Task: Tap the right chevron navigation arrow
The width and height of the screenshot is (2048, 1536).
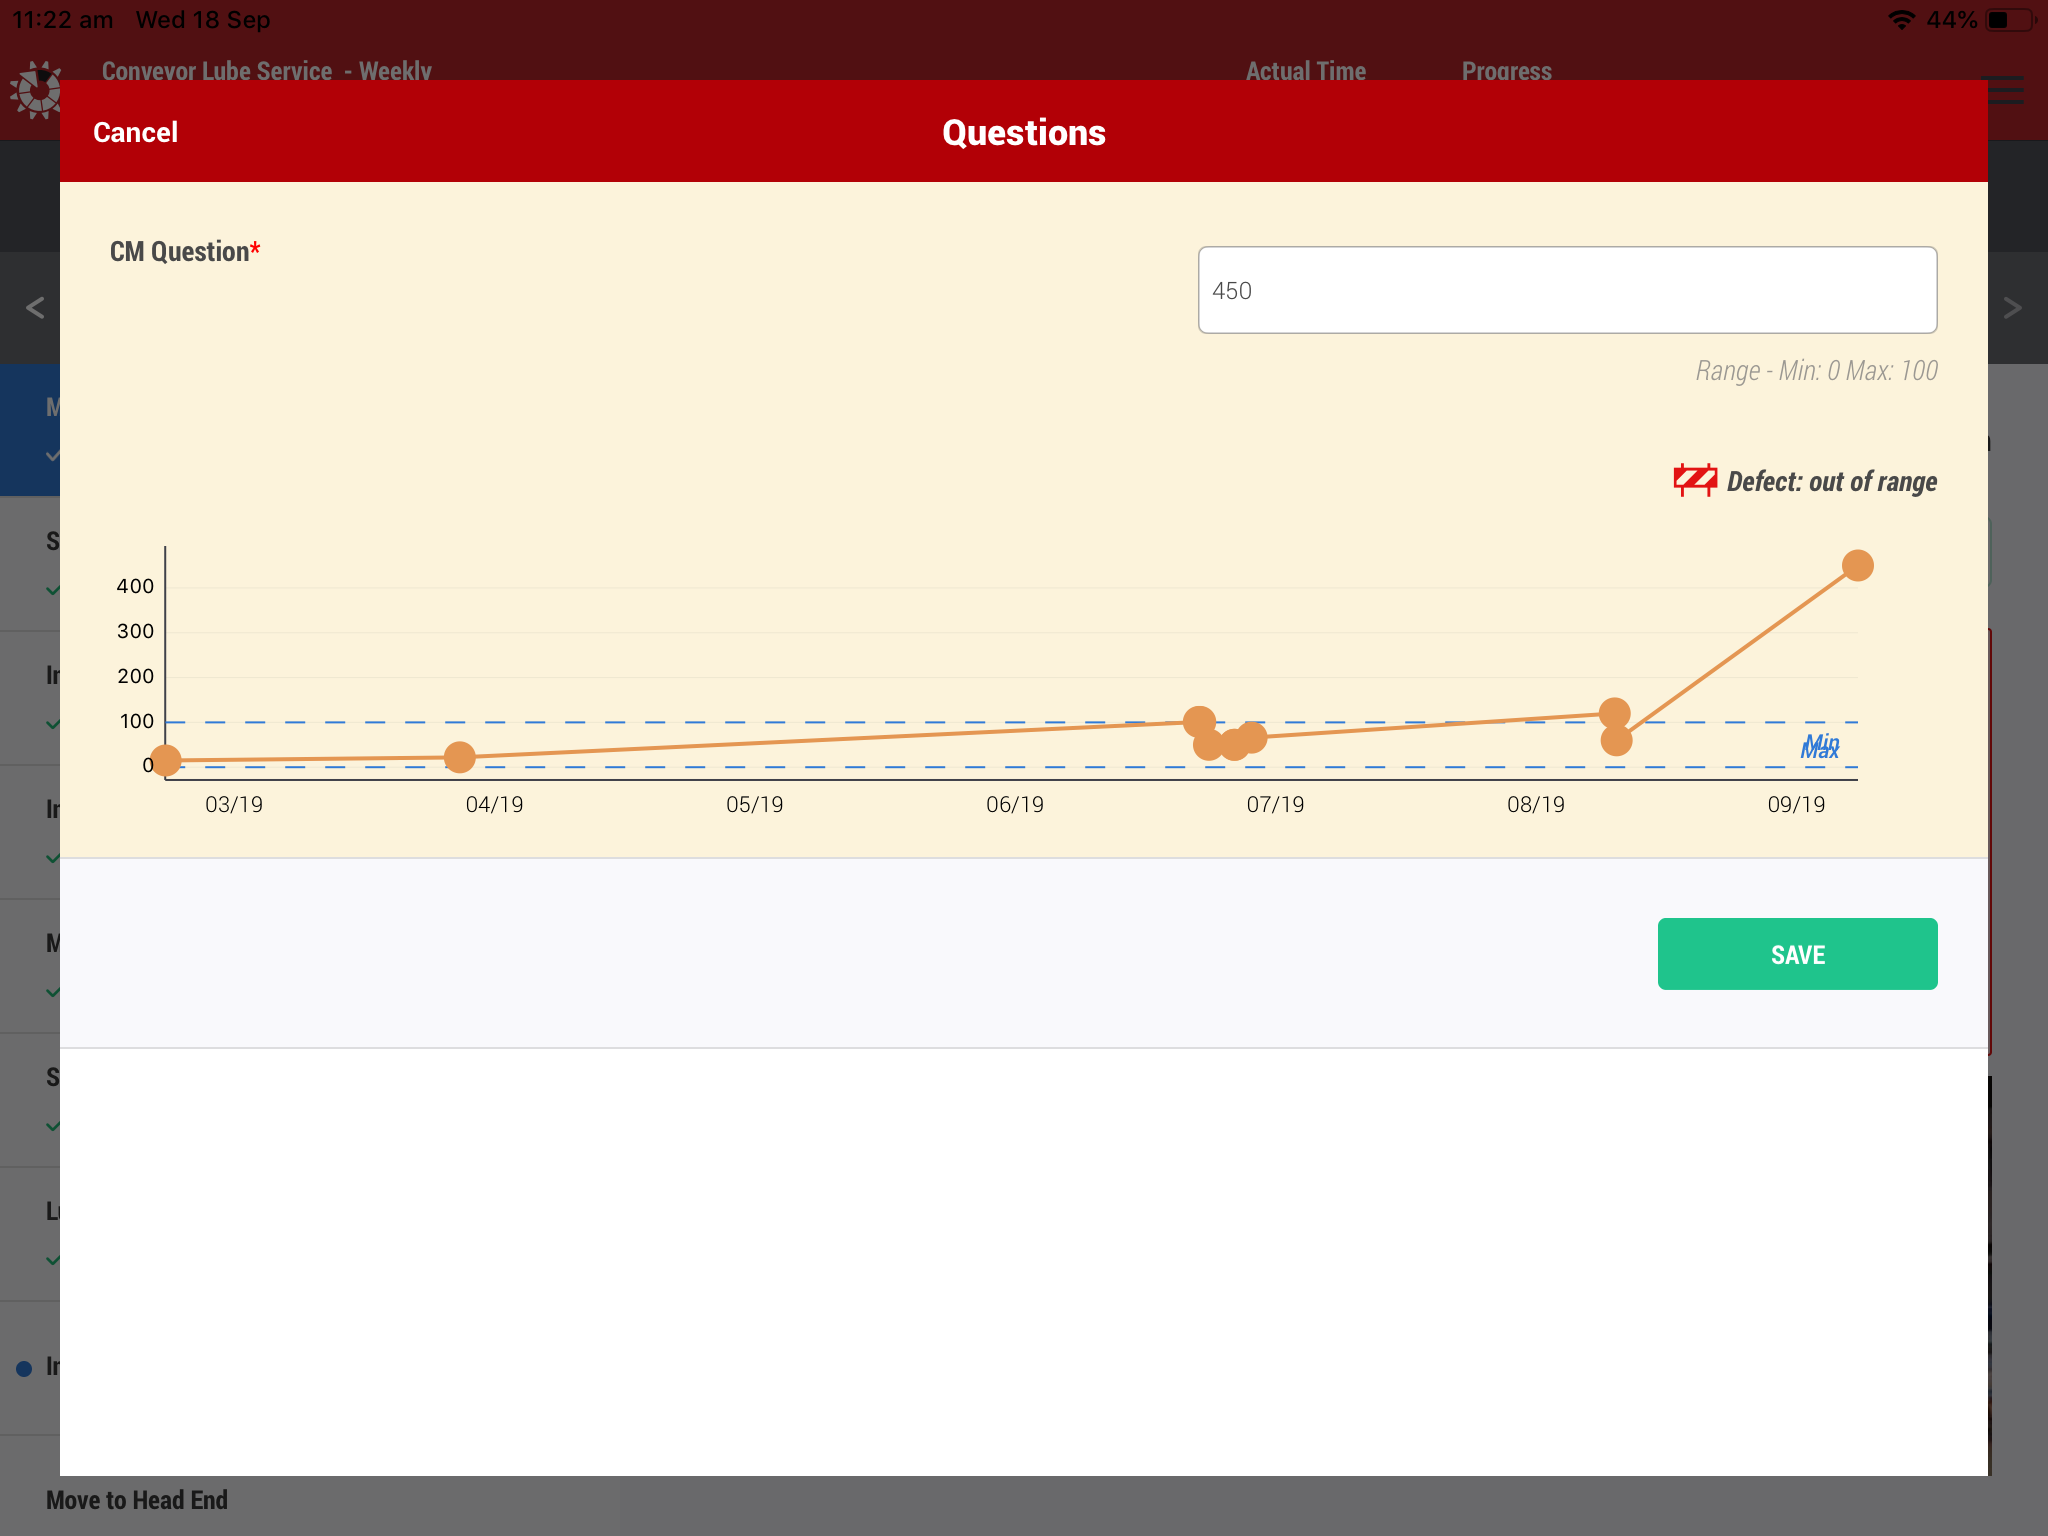Action: 2012,307
